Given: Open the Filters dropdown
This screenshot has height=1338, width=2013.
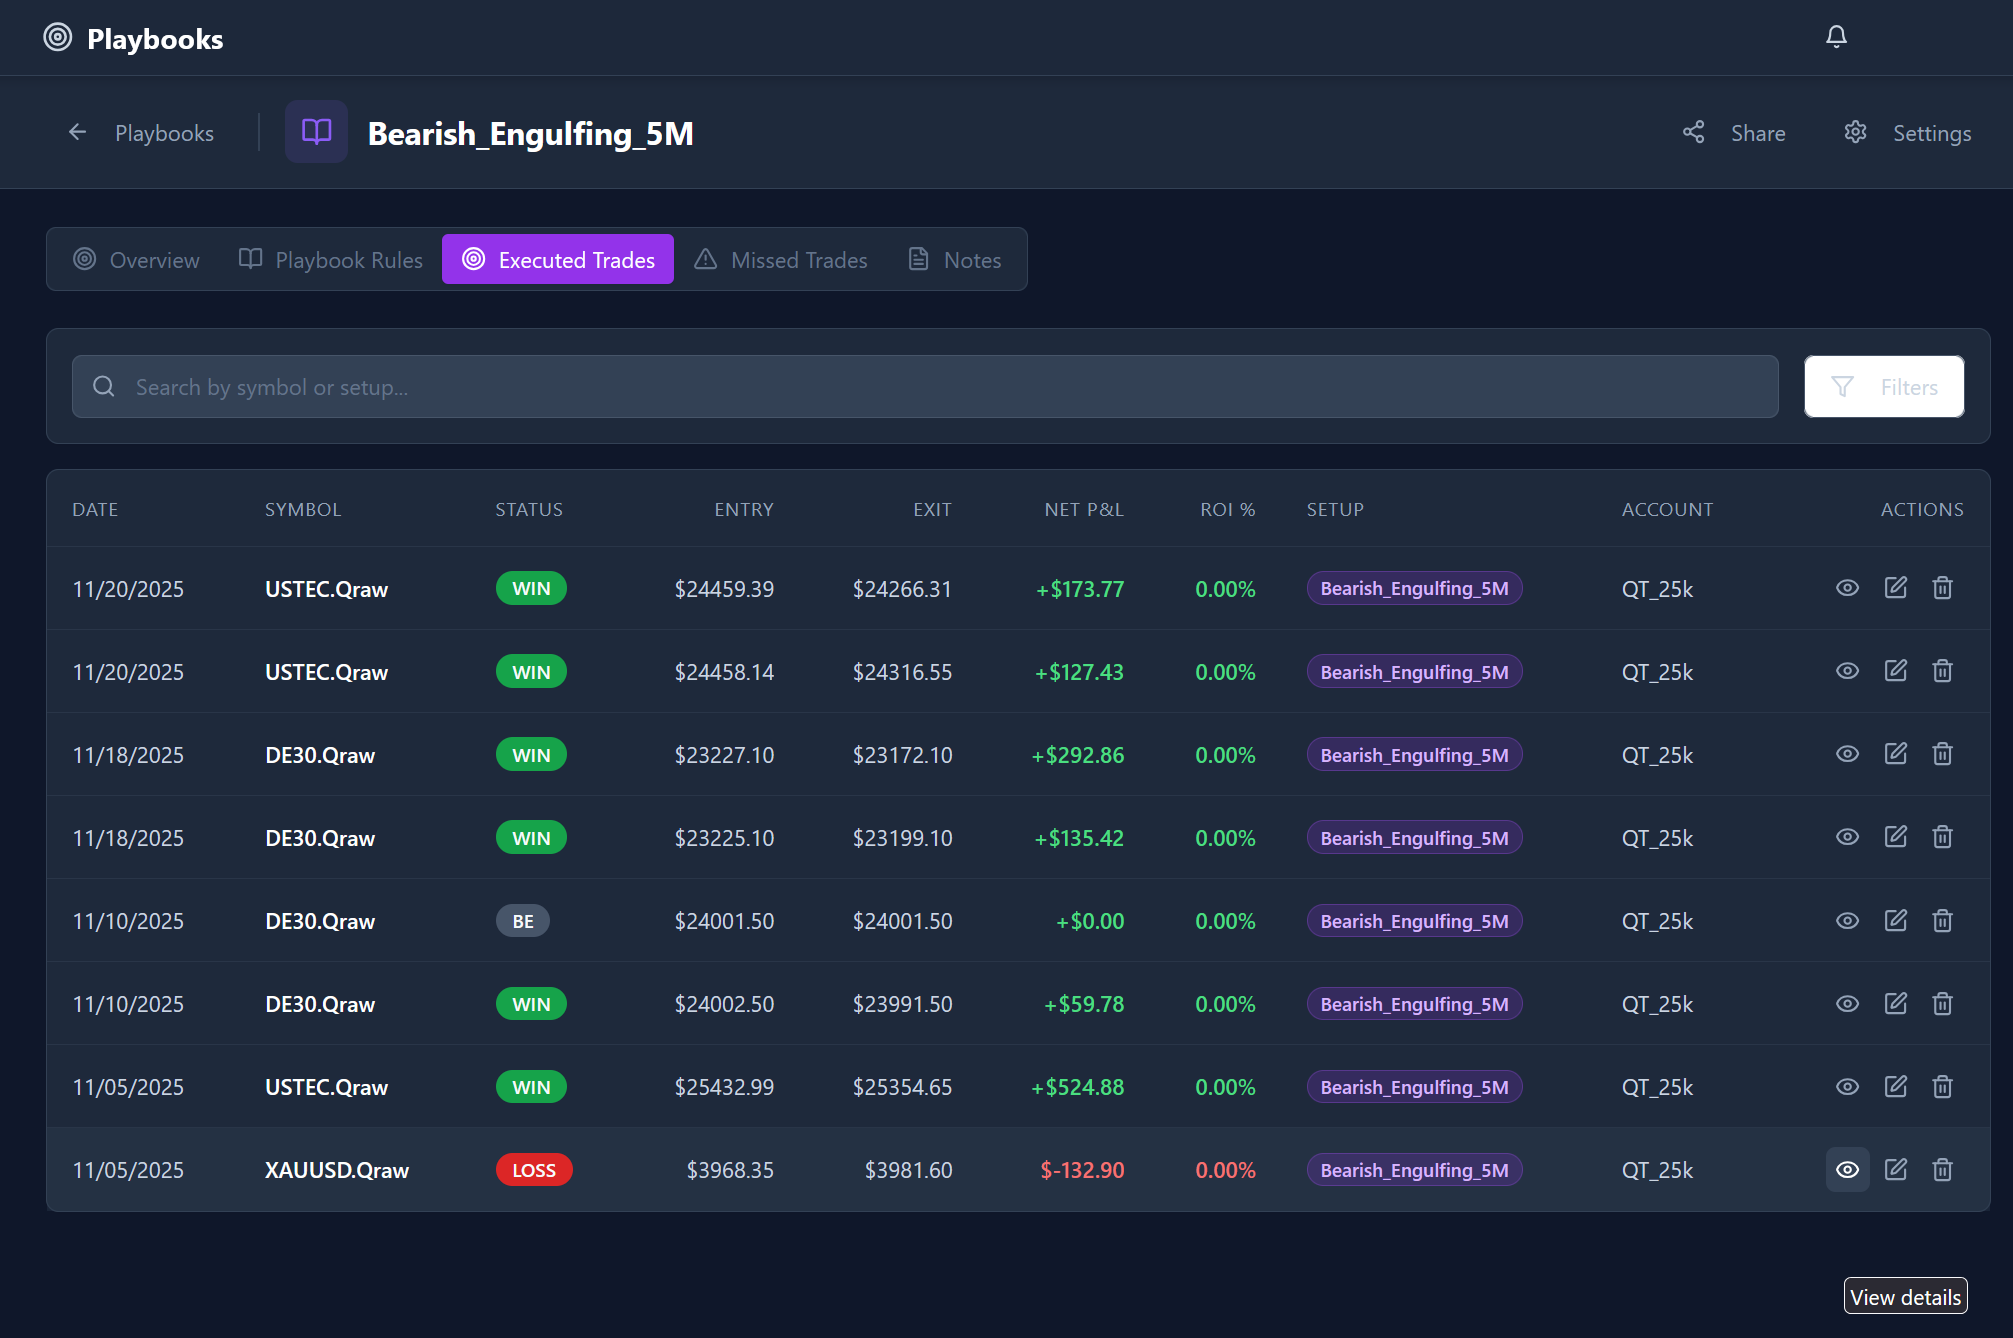Looking at the screenshot, I should (x=1884, y=387).
